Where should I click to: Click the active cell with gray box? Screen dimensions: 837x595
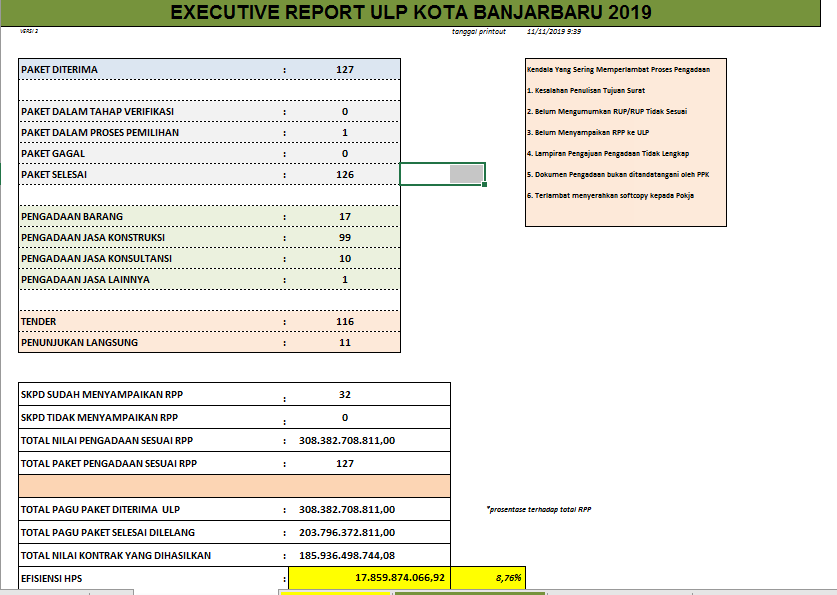coord(442,174)
